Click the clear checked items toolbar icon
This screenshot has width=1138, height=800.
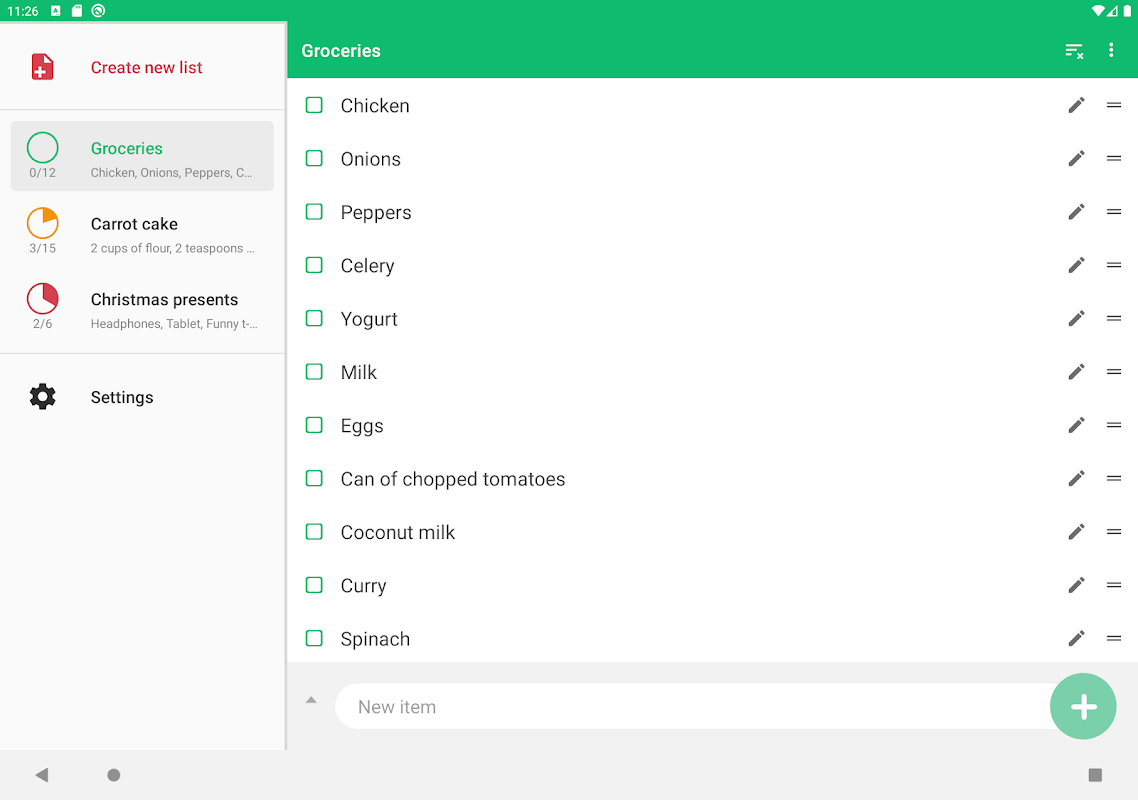pyautogui.click(x=1074, y=51)
